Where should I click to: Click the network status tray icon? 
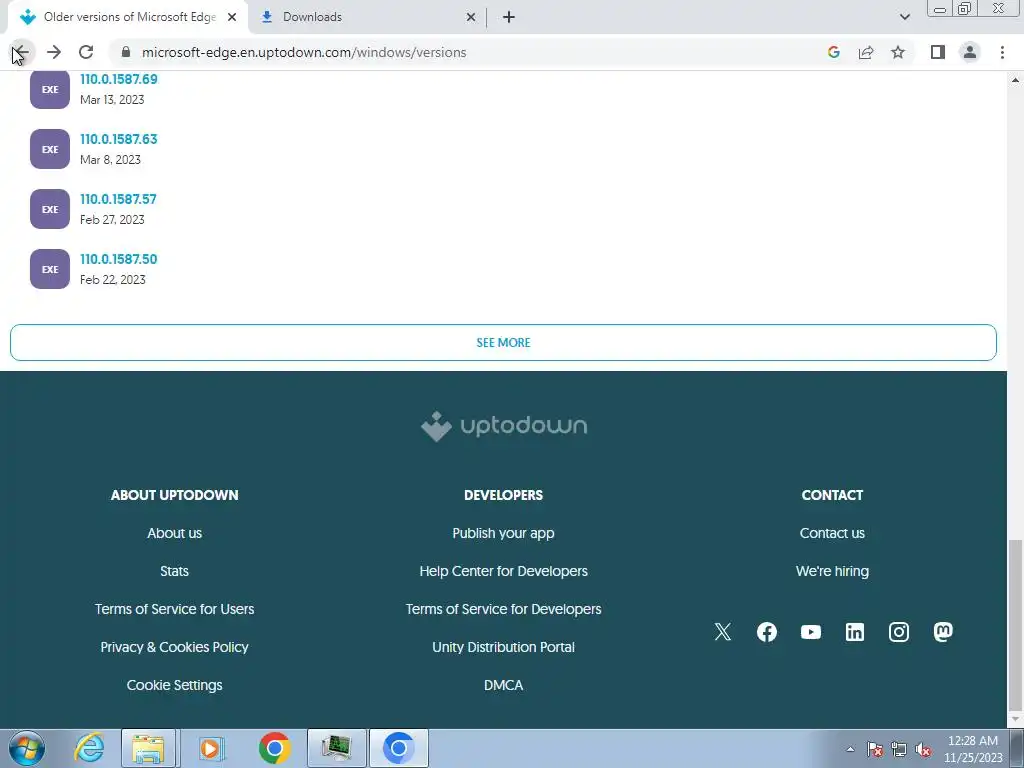tap(899, 749)
